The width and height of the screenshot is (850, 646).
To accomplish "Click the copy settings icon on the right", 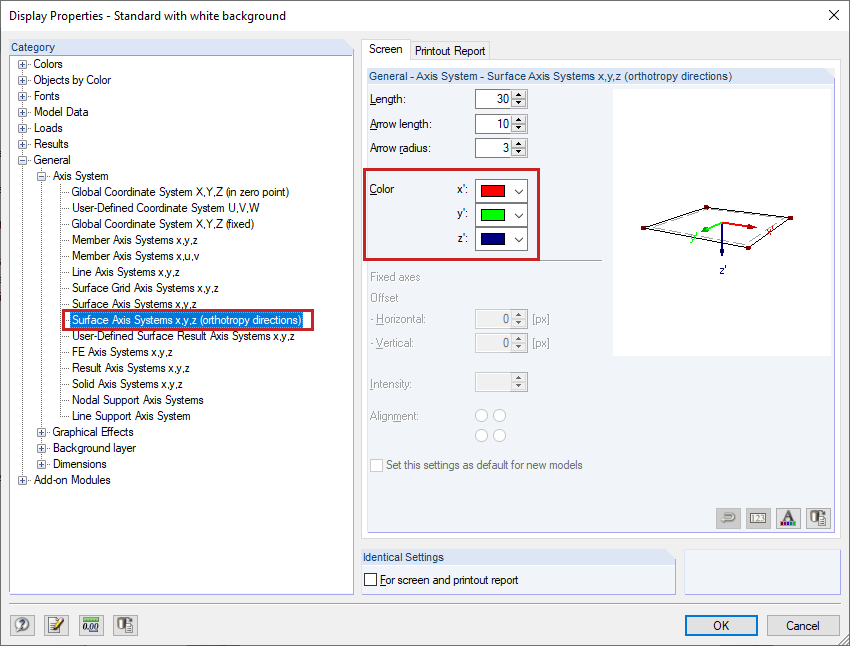I will pos(817,518).
